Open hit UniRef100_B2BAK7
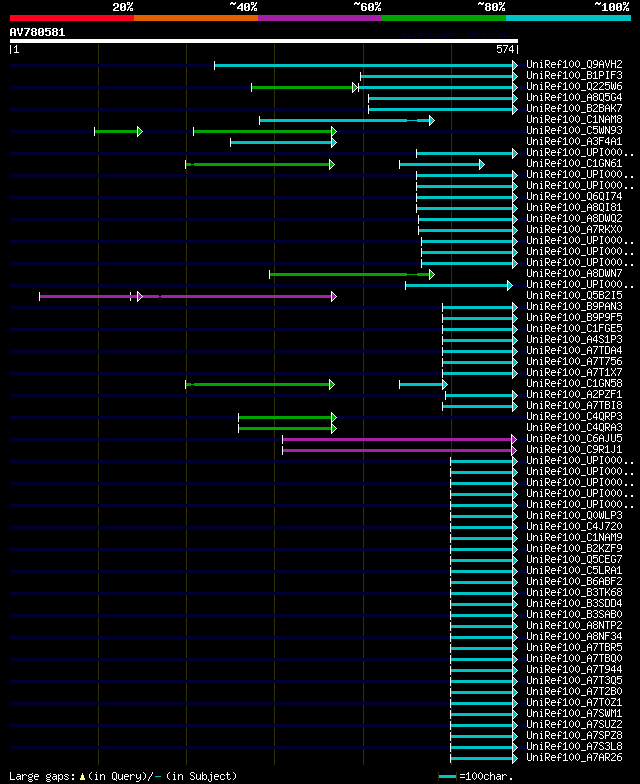Screen dimensions: 640x784 coord(574,108)
